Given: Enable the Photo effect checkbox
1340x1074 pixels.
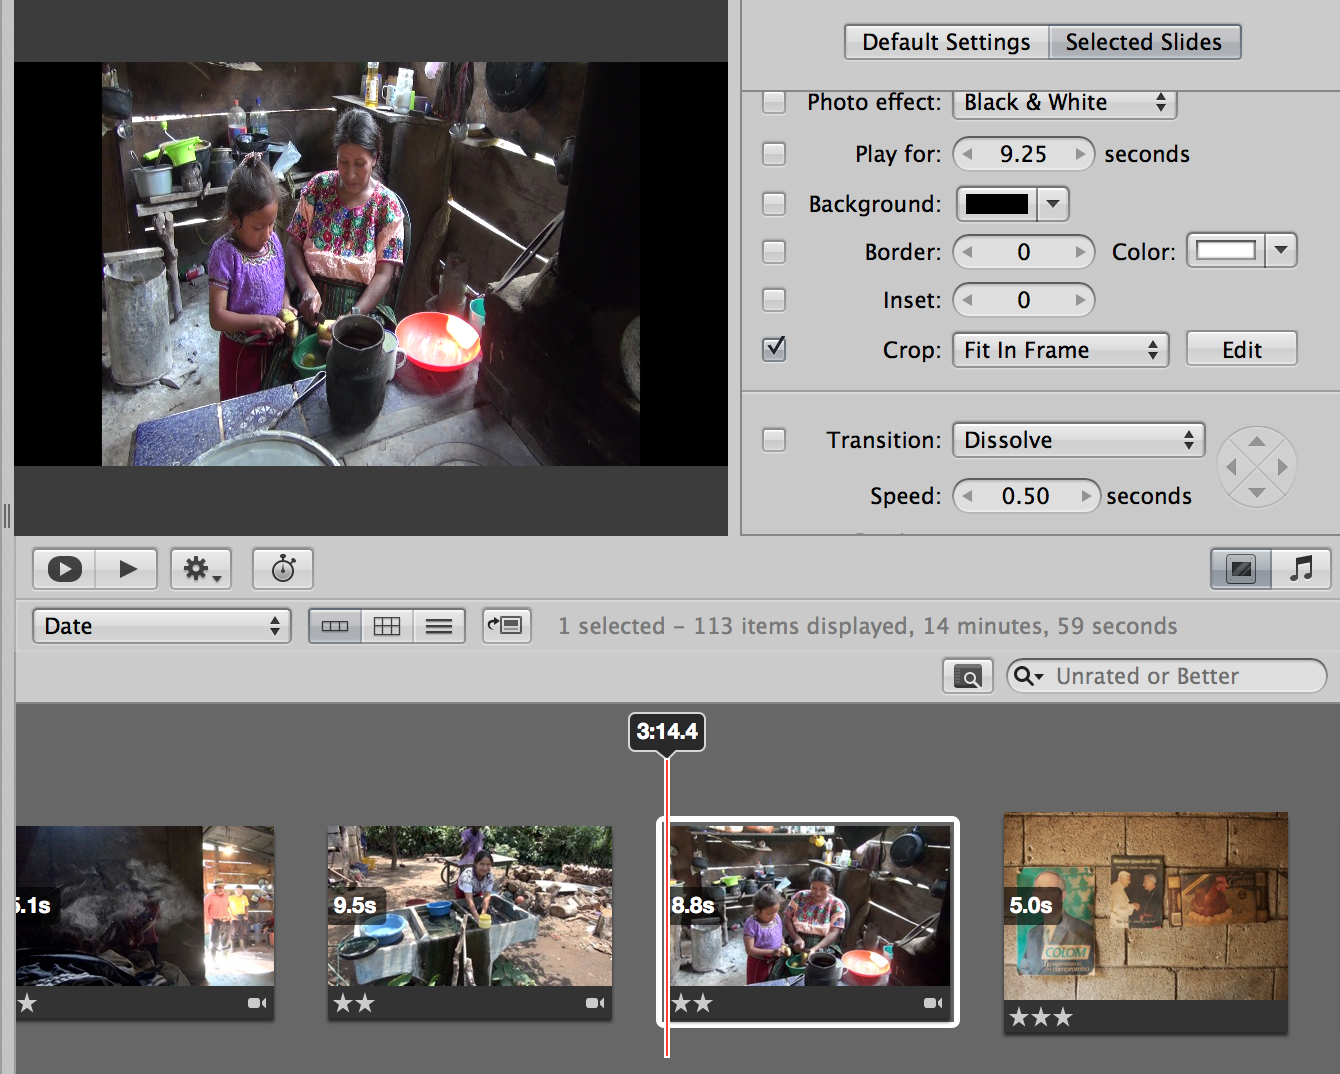Looking at the screenshot, I should [774, 102].
